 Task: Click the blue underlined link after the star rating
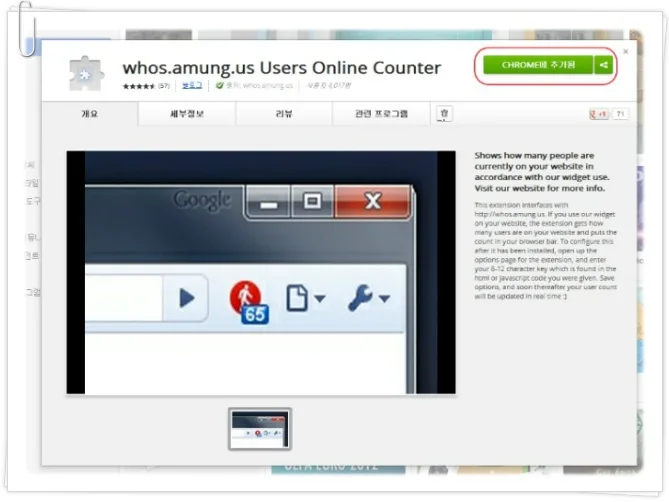(x=192, y=85)
